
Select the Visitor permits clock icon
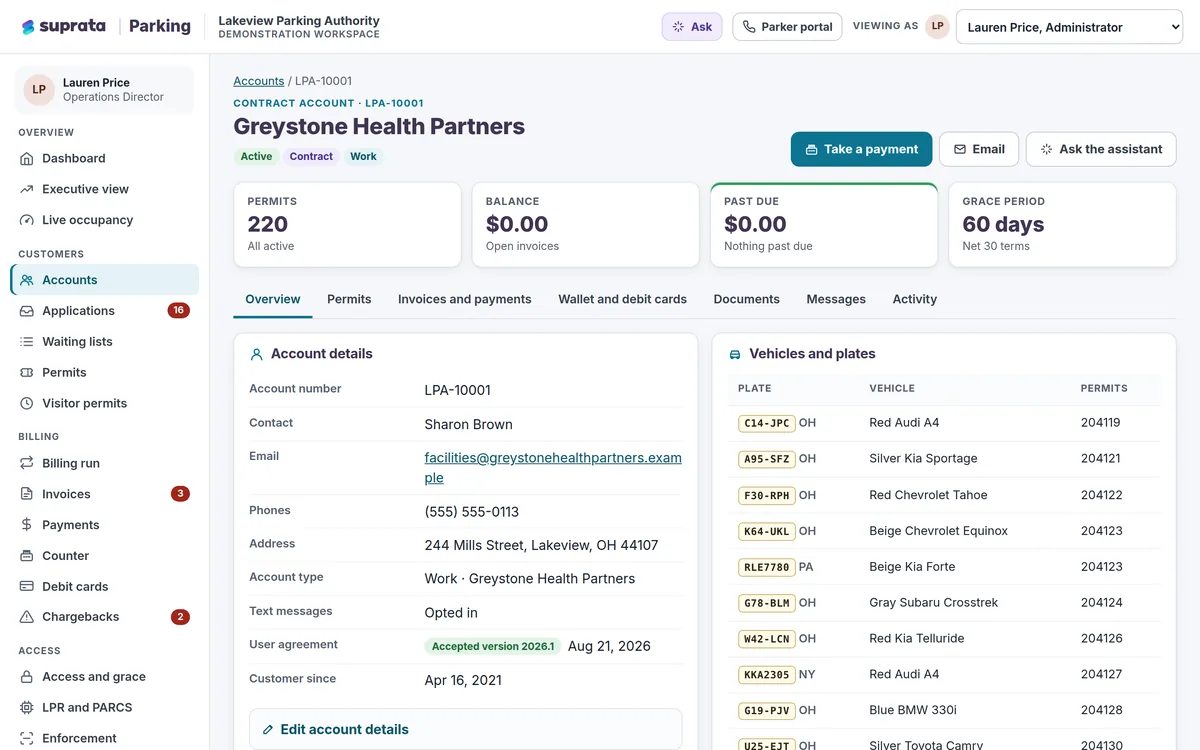27,404
